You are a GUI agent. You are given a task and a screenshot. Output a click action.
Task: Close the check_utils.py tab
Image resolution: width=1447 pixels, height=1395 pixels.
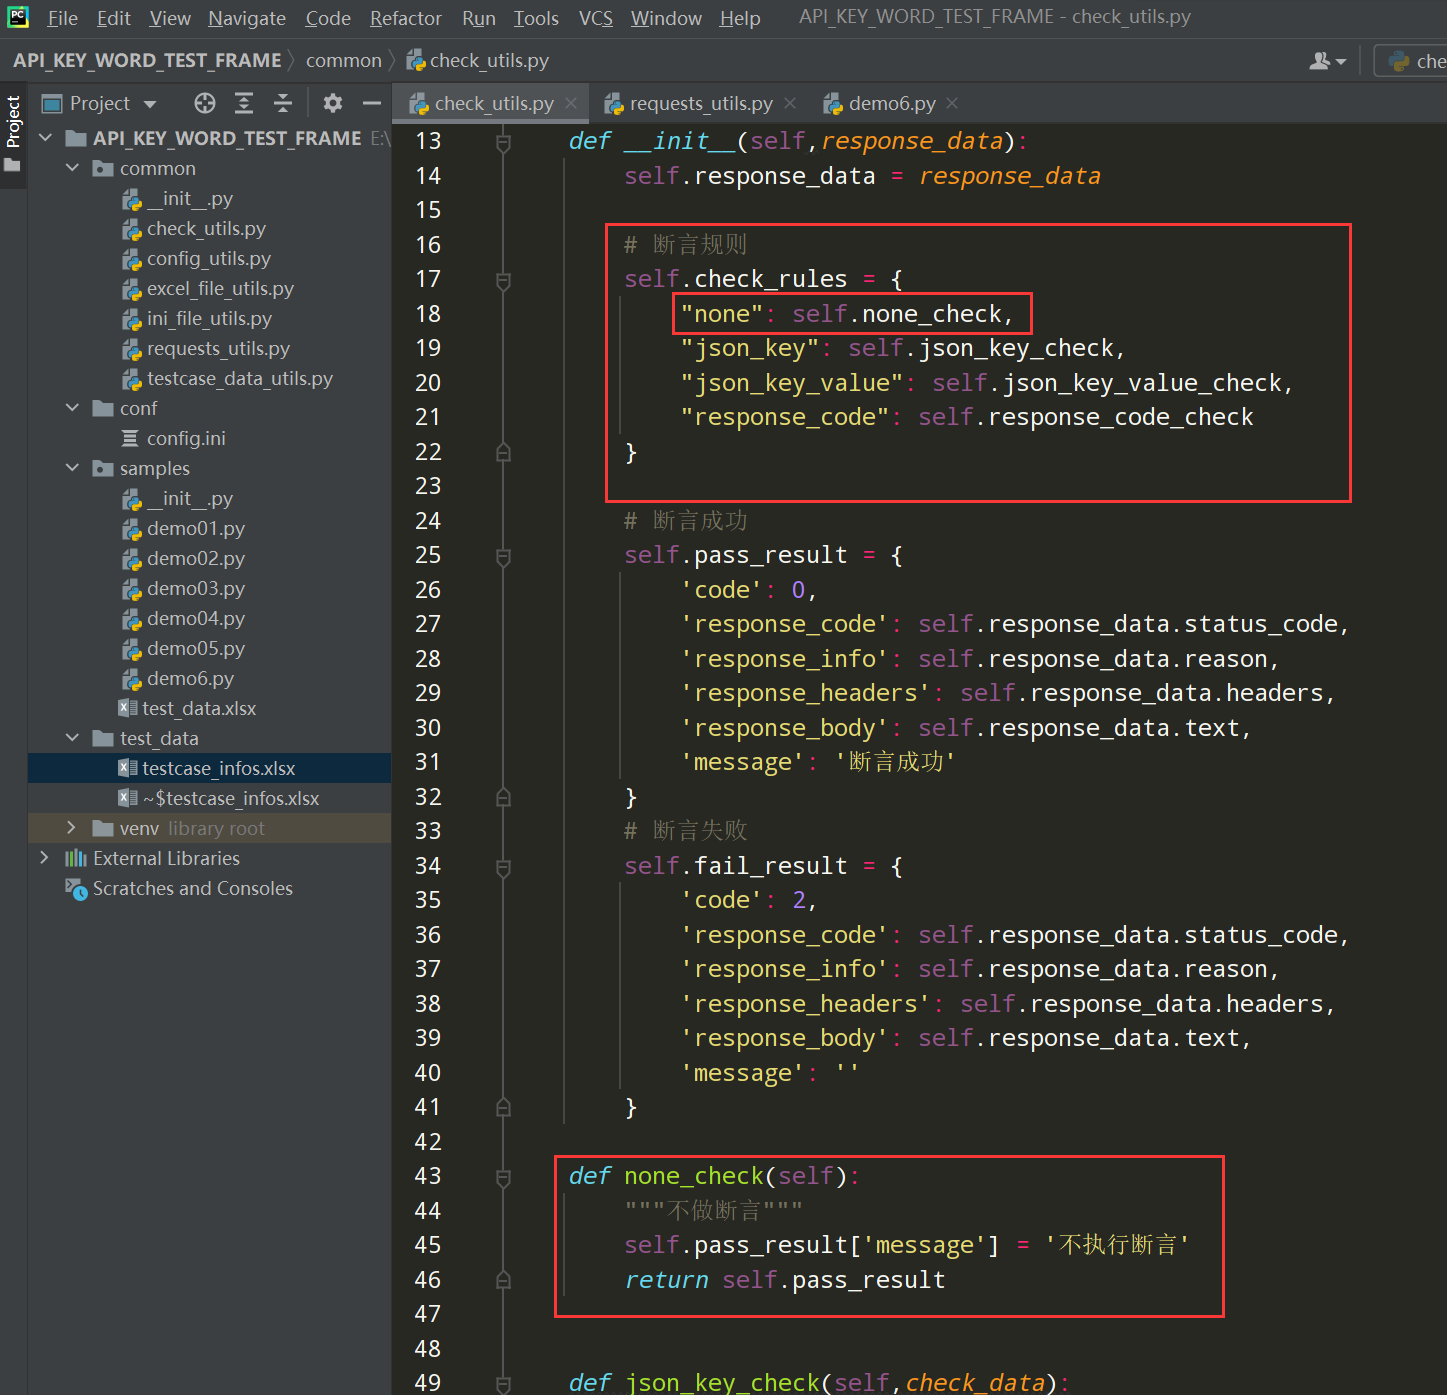571,103
